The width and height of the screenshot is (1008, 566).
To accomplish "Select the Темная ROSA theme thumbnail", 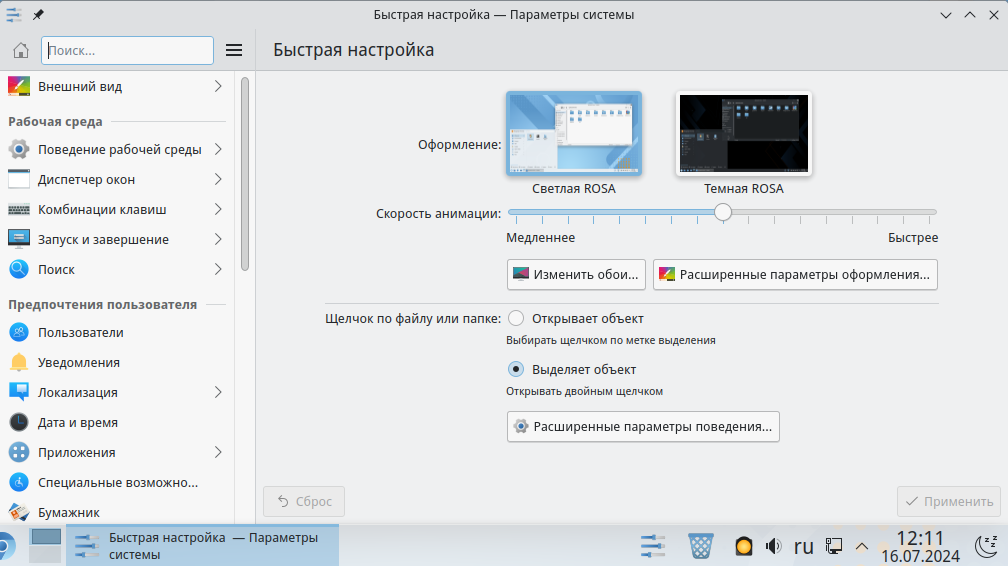I will click(743, 135).
